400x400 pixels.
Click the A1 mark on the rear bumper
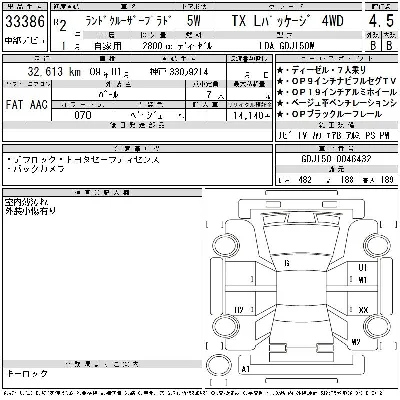(246, 369)
